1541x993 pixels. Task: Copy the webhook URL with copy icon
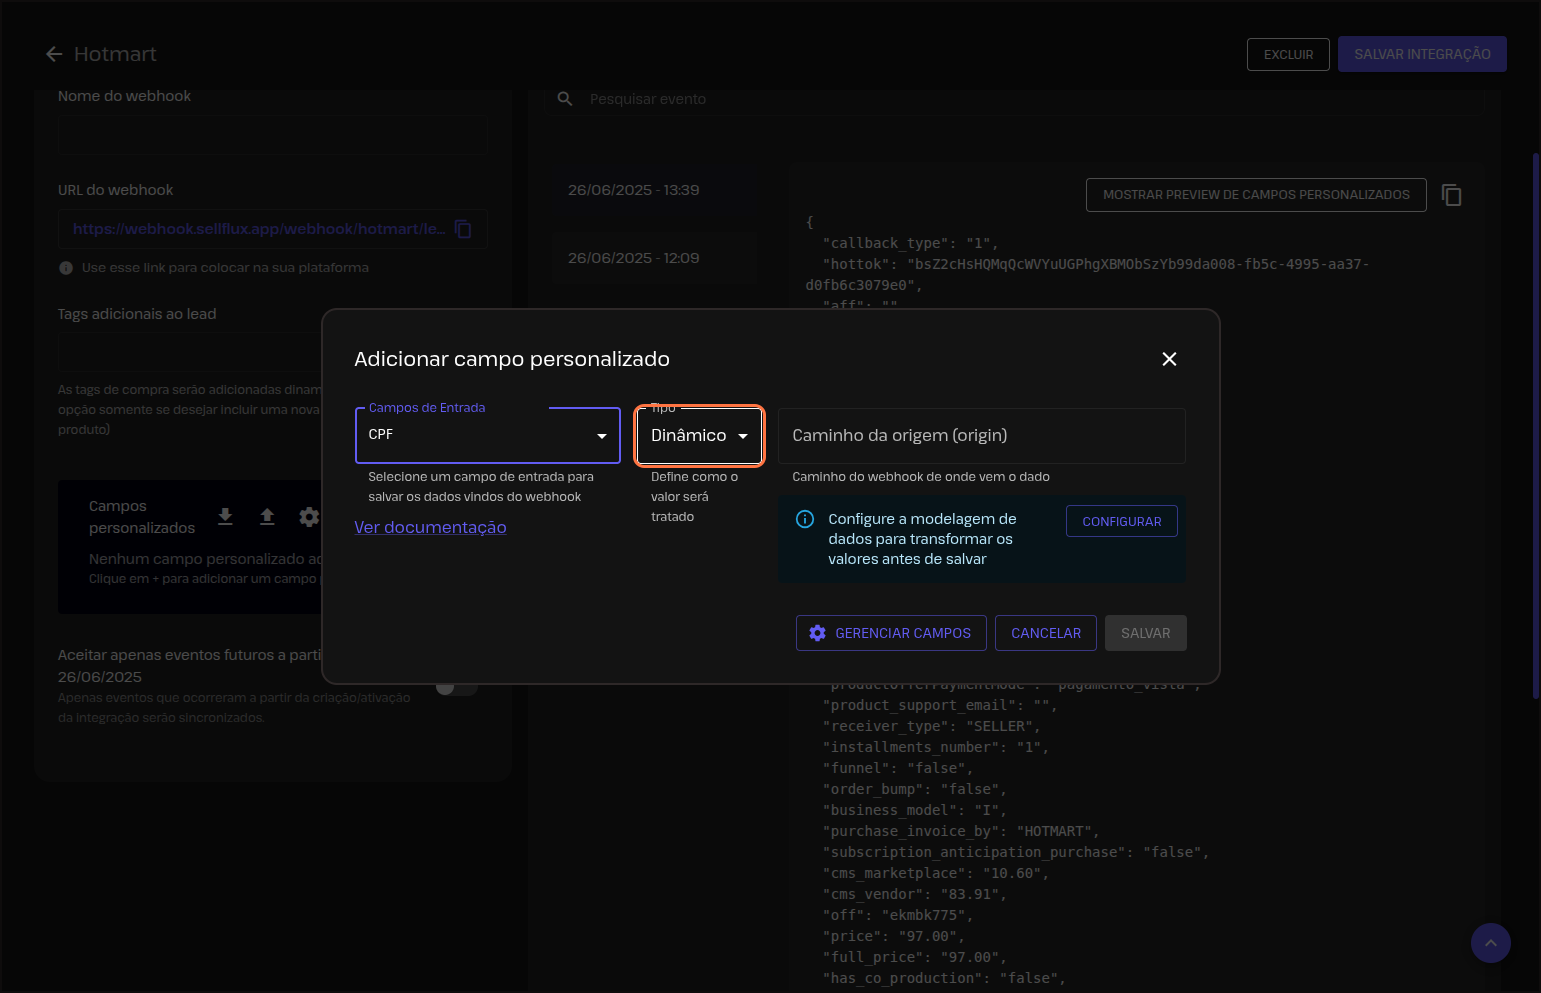point(463,229)
